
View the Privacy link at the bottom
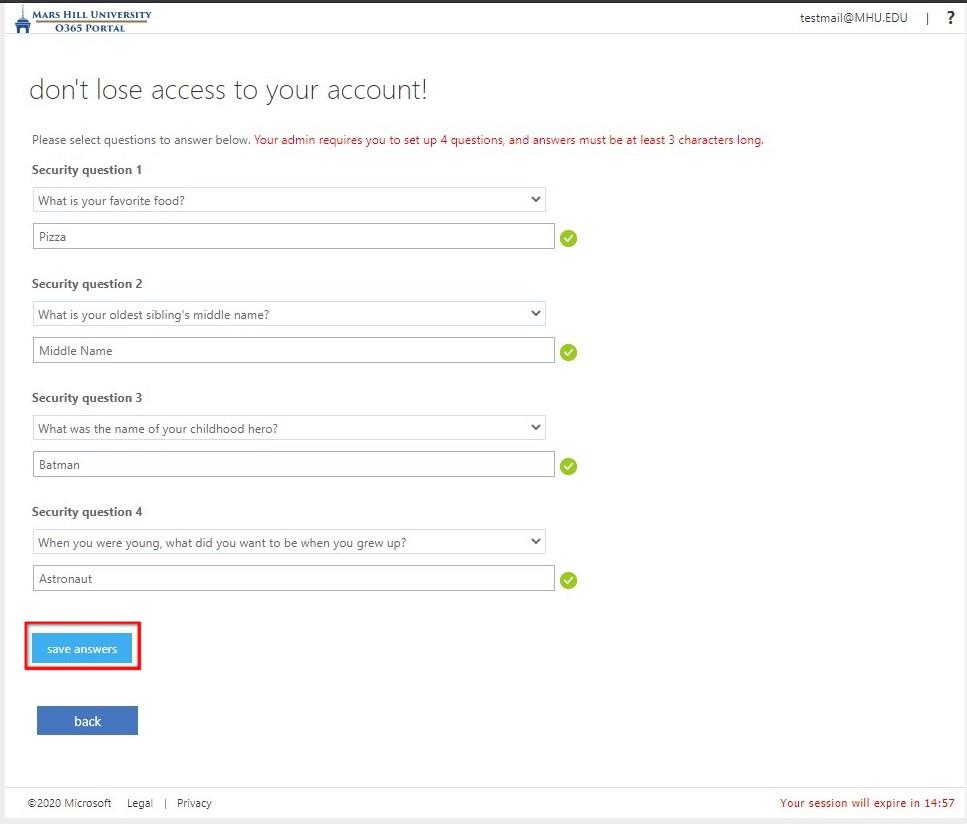pos(194,803)
